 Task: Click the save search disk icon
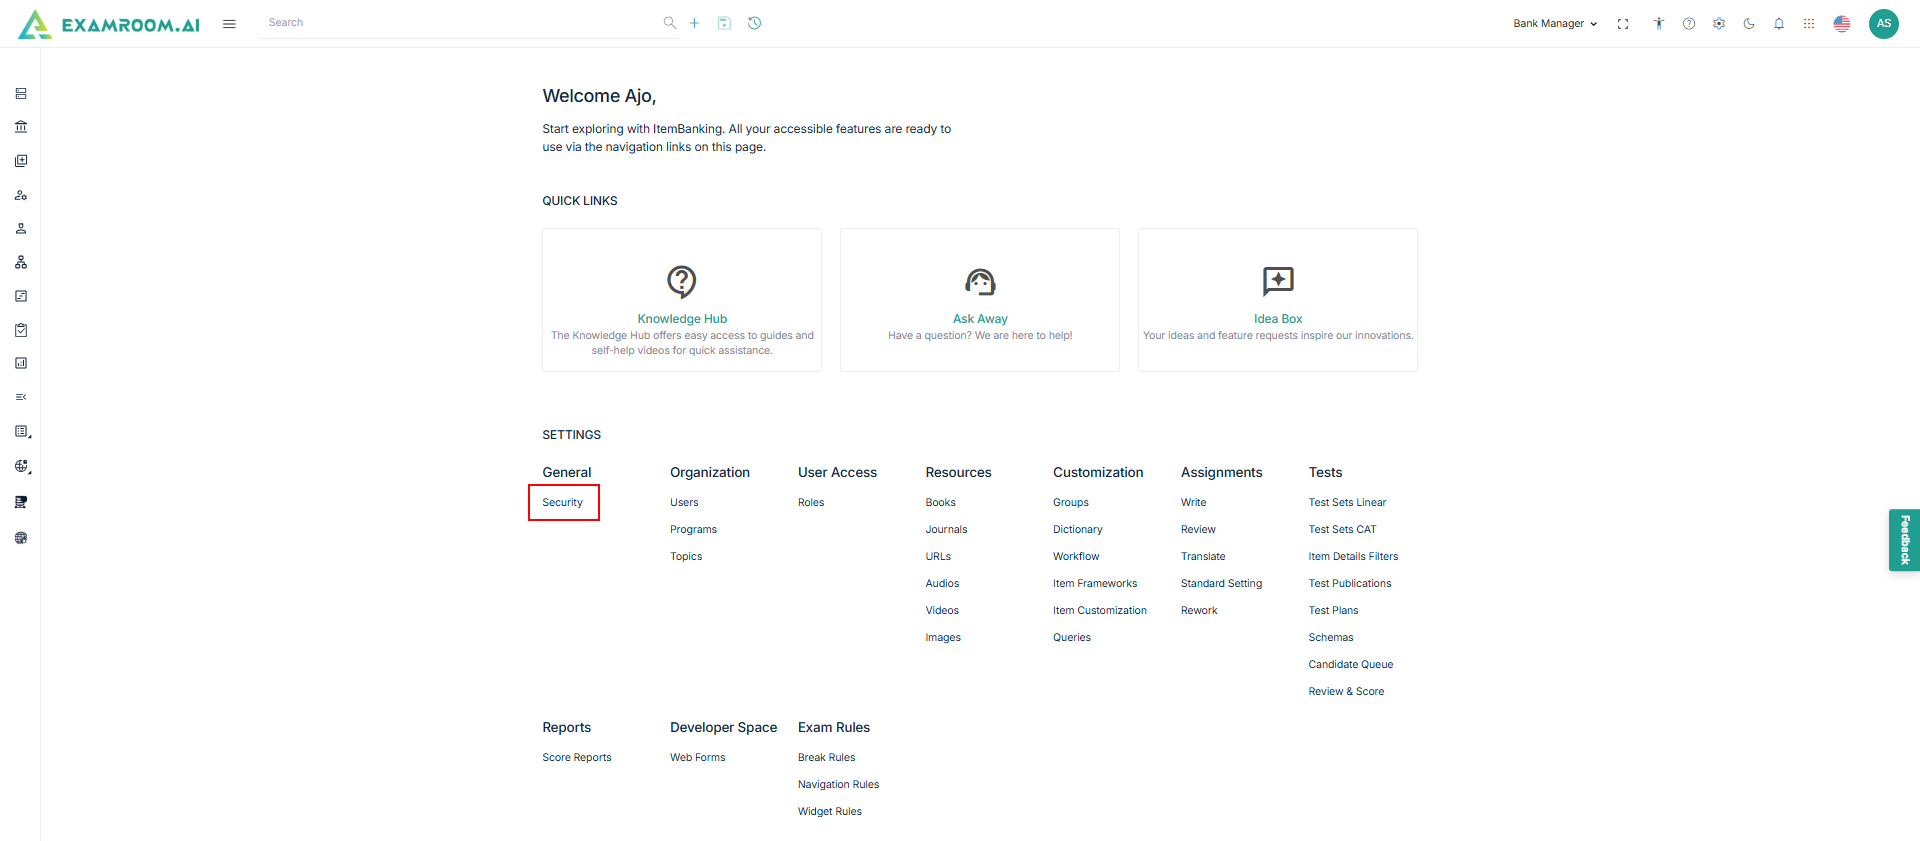pyautogui.click(x=724, y=23)
